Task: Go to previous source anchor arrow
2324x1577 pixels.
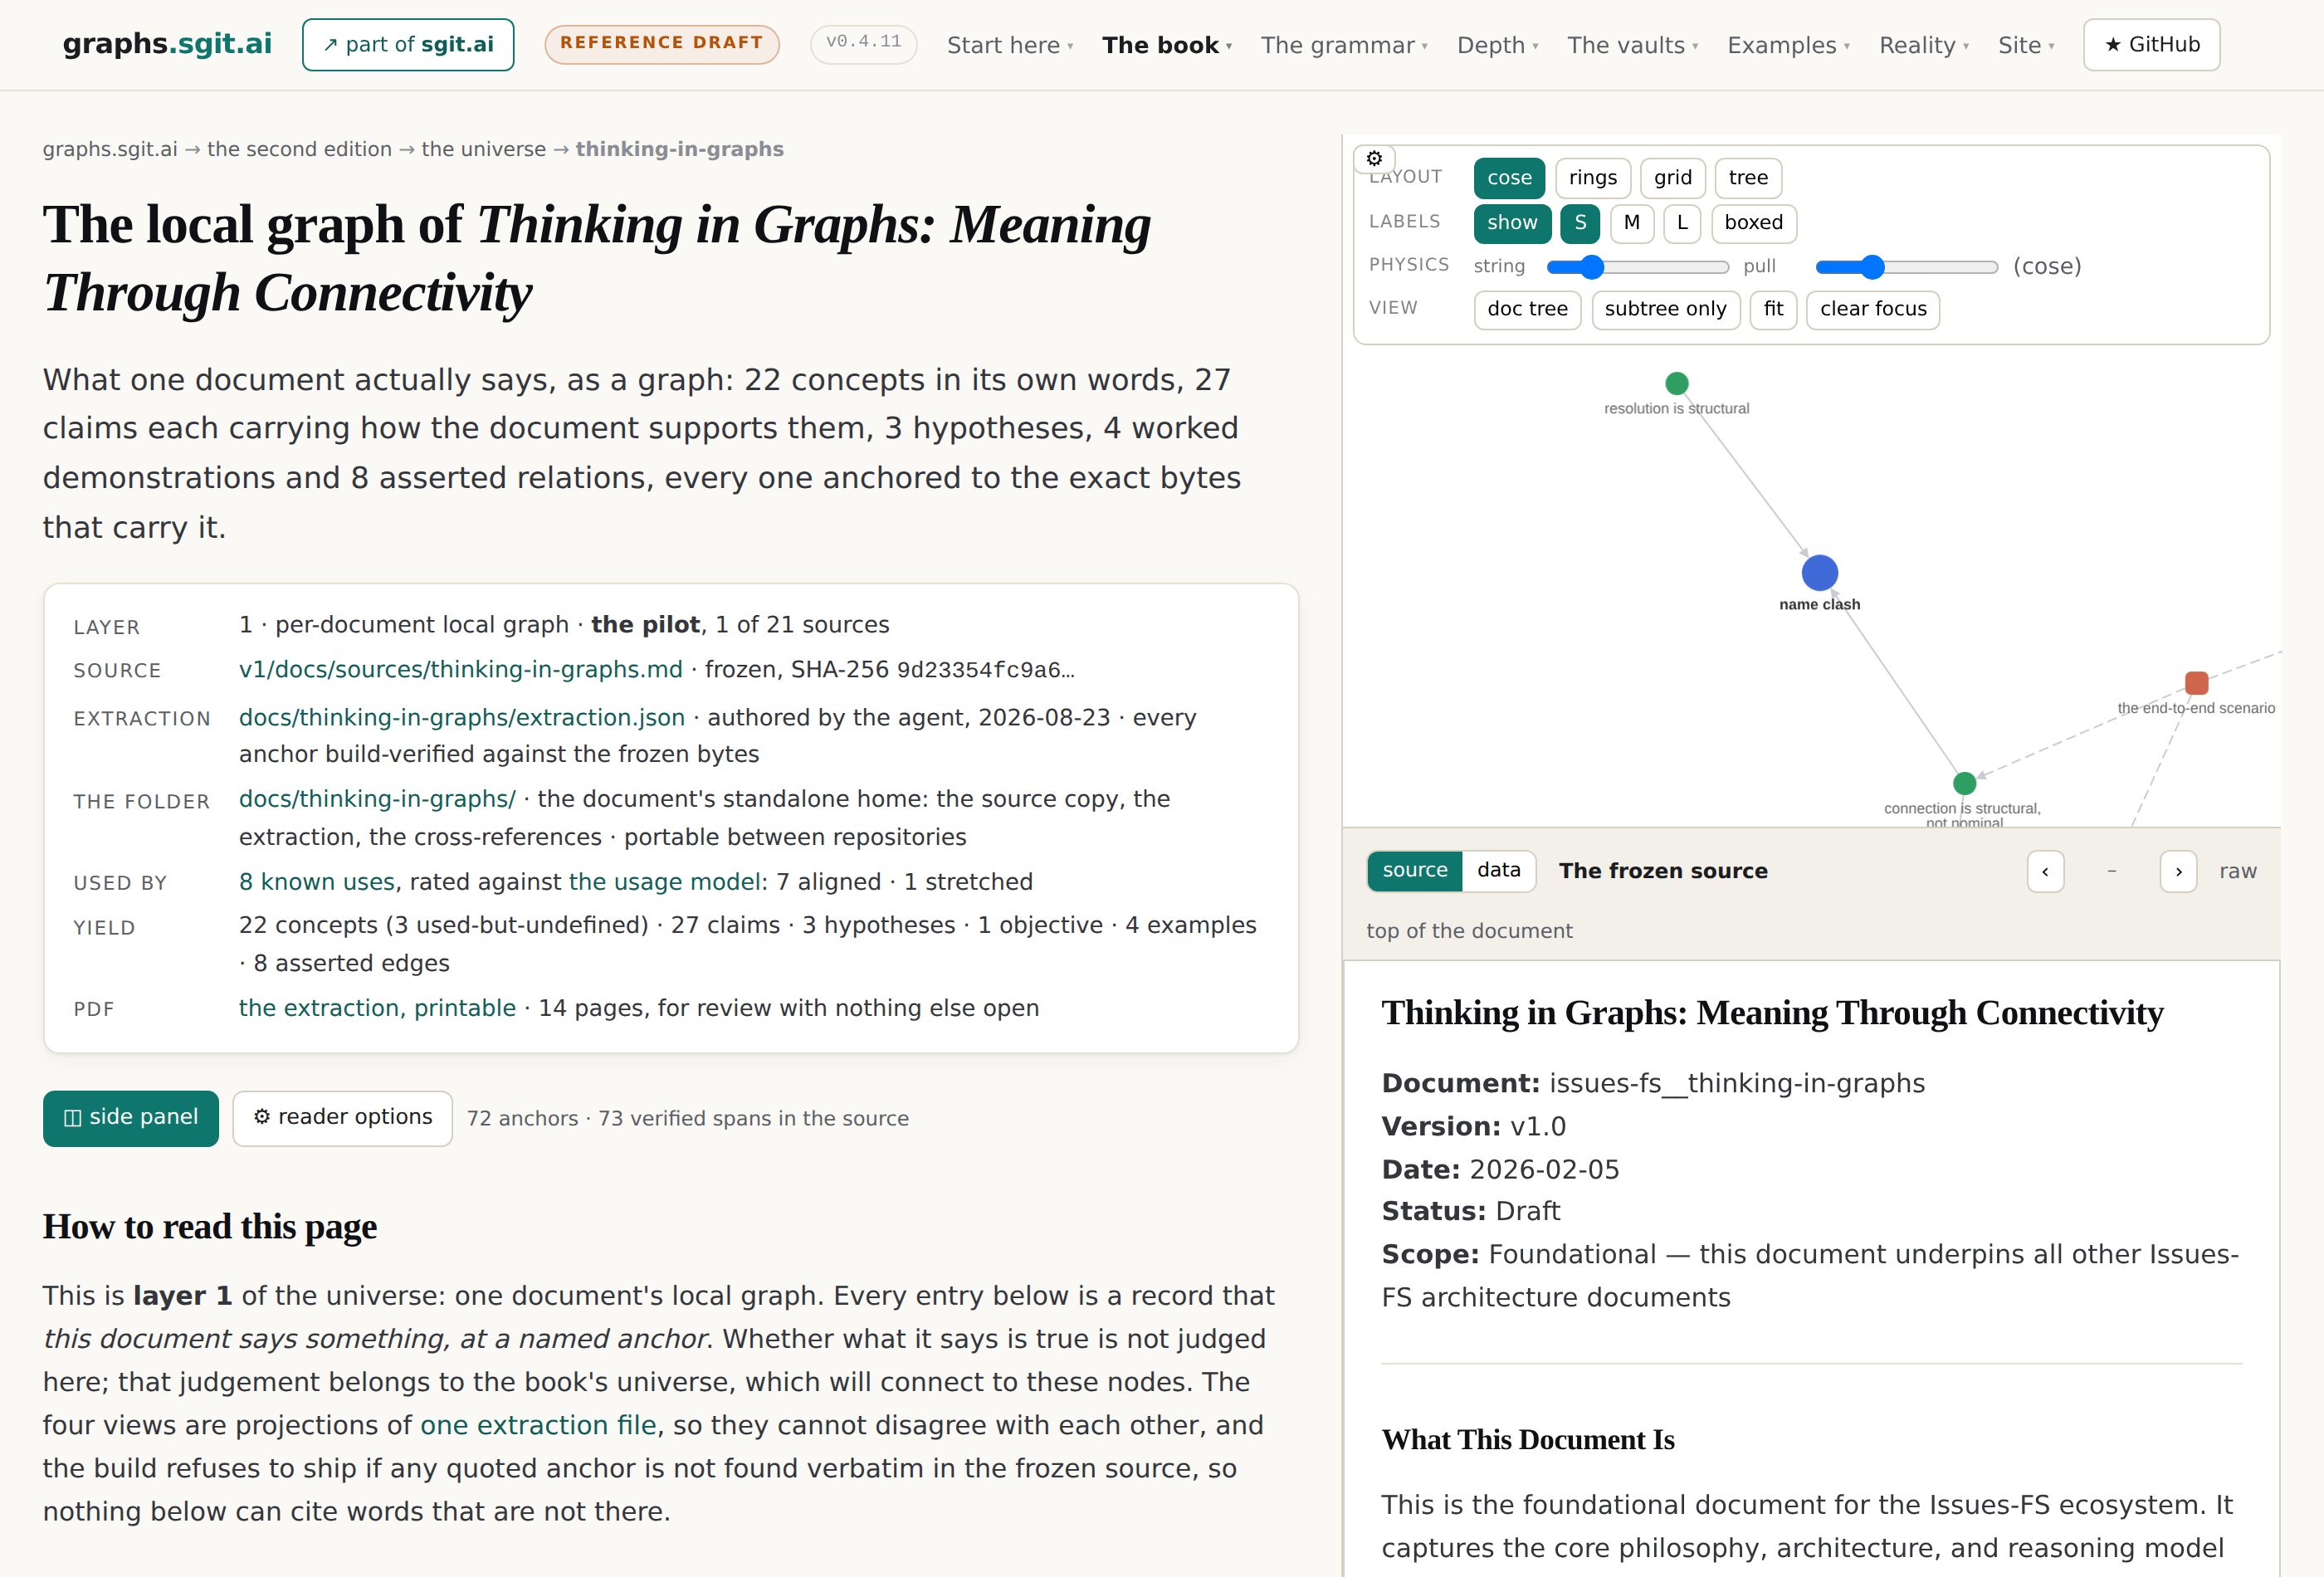Action: [x=2045, y=871]
